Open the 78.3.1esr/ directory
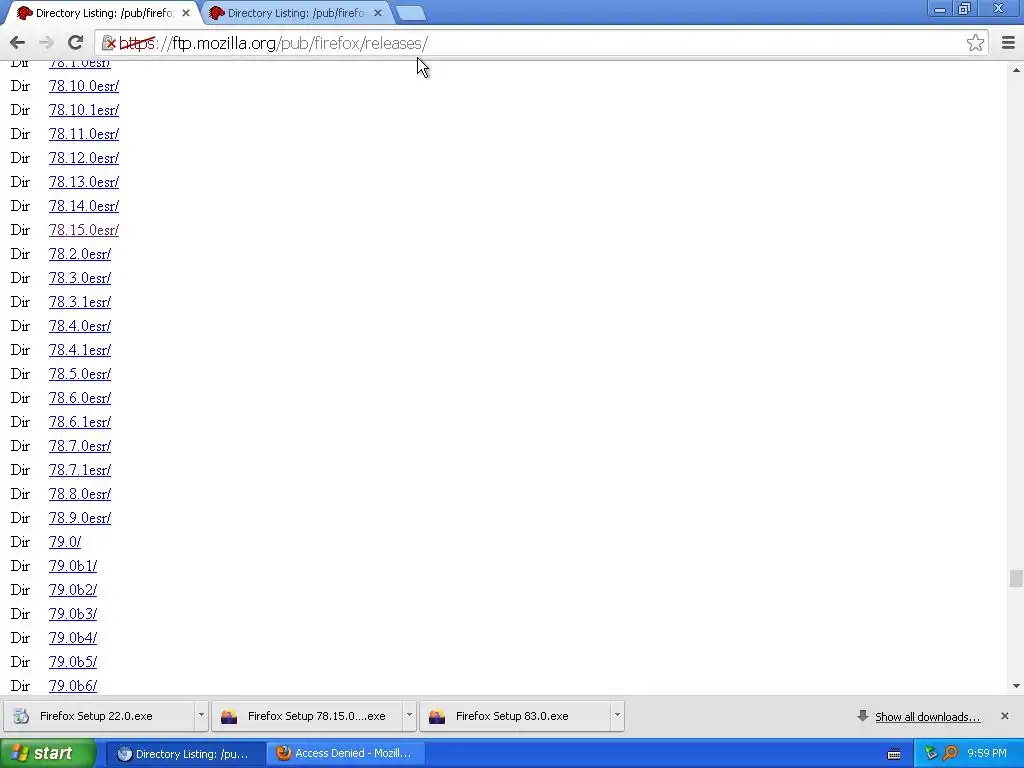1024x768 pixels. tap(80, 302)
